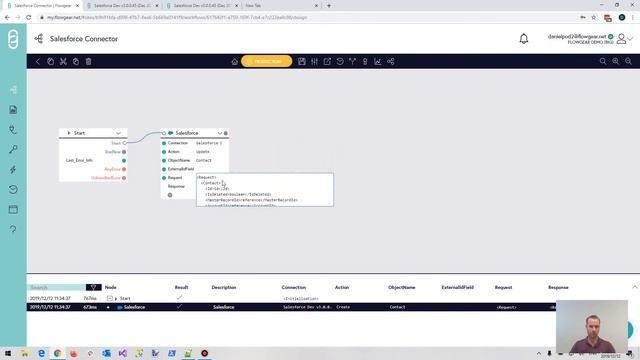
Task: Collapse the log panel with the chevron
Action: click(x=635, y=287)
